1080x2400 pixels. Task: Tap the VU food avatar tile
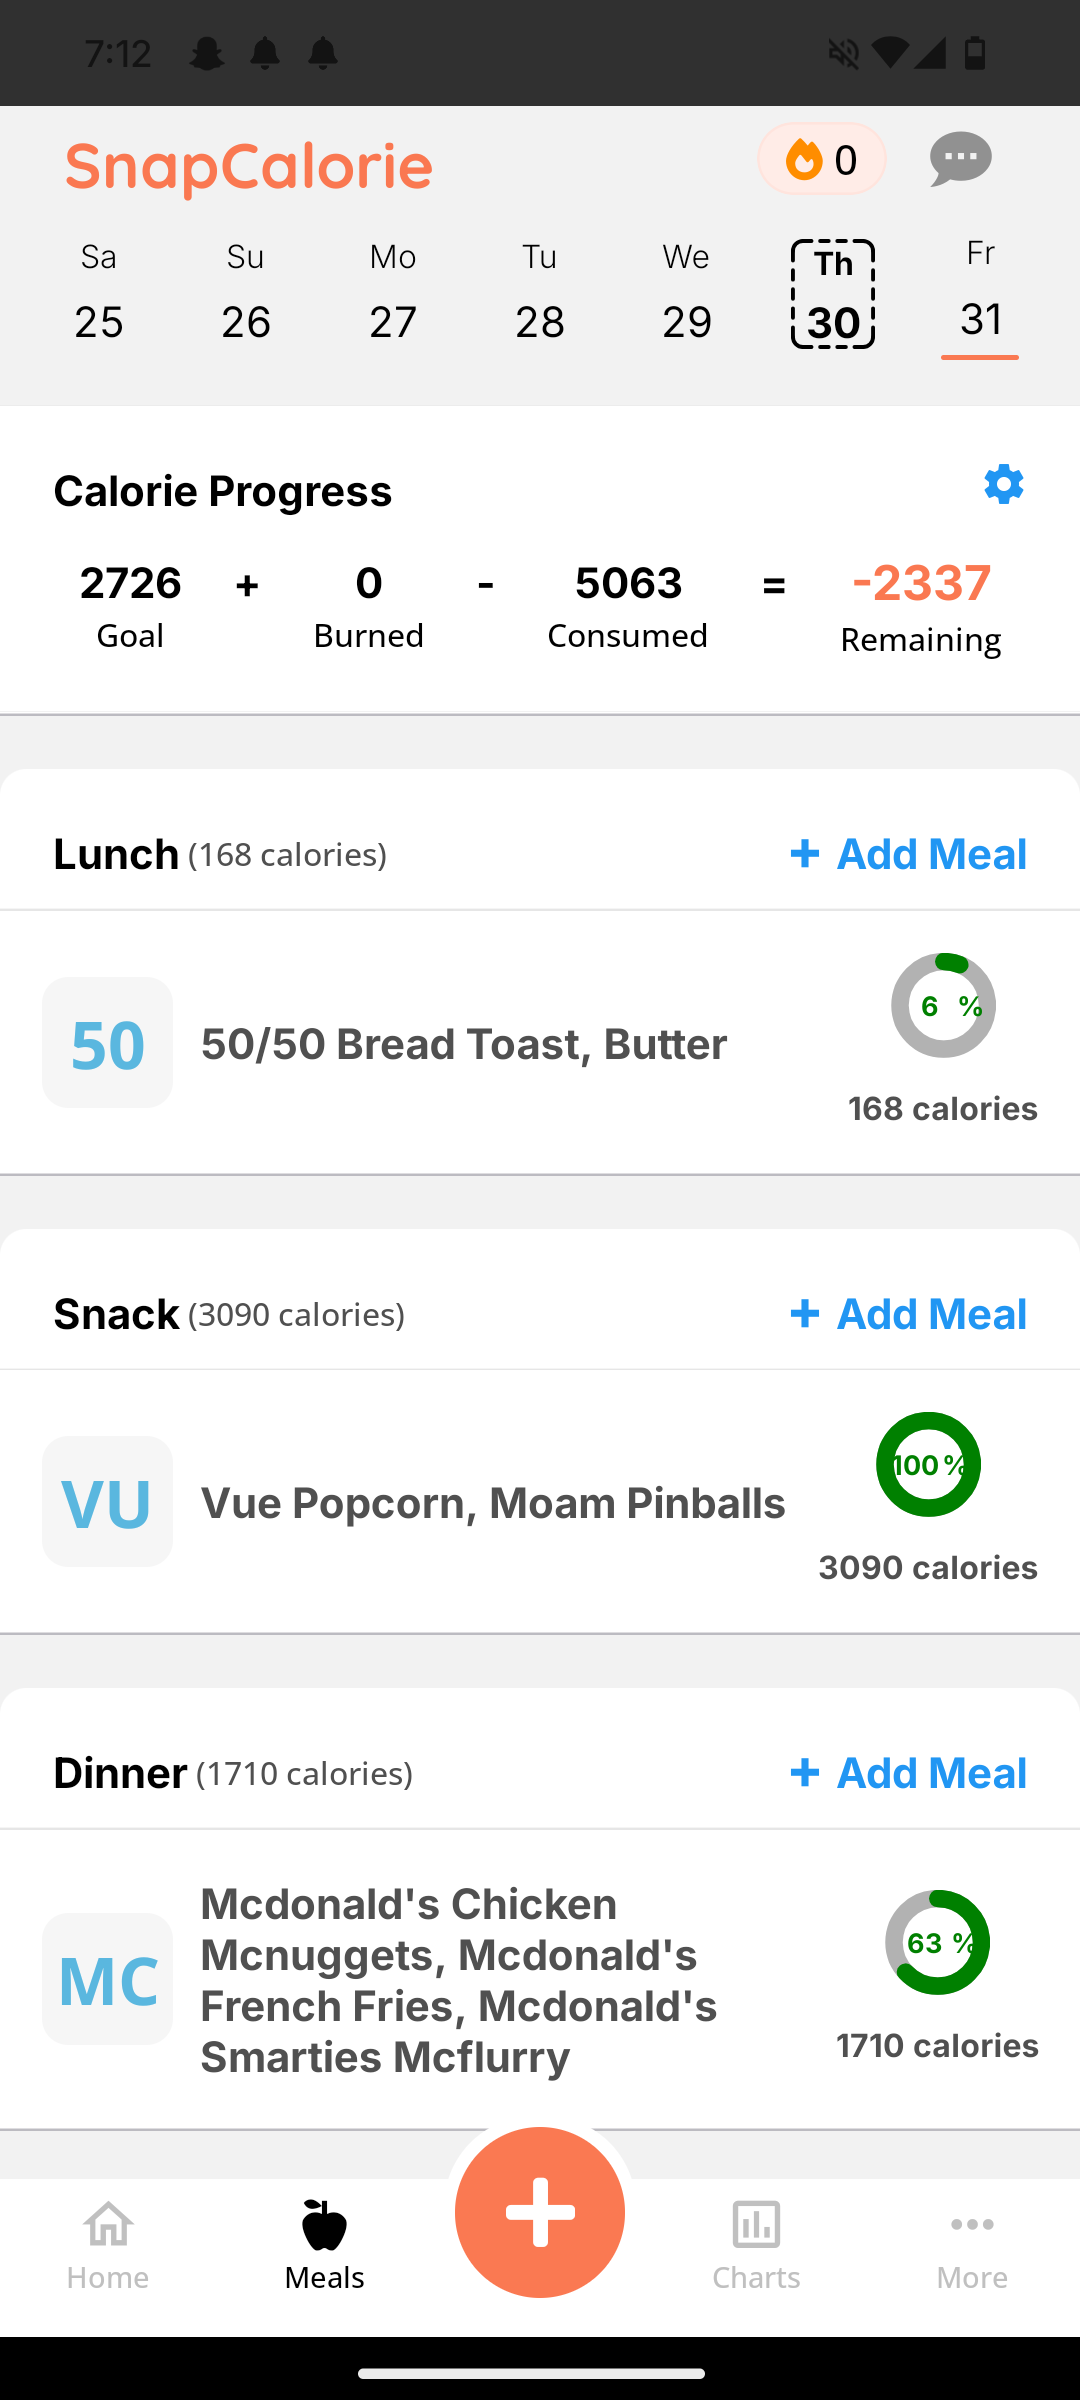(107, 1502)
